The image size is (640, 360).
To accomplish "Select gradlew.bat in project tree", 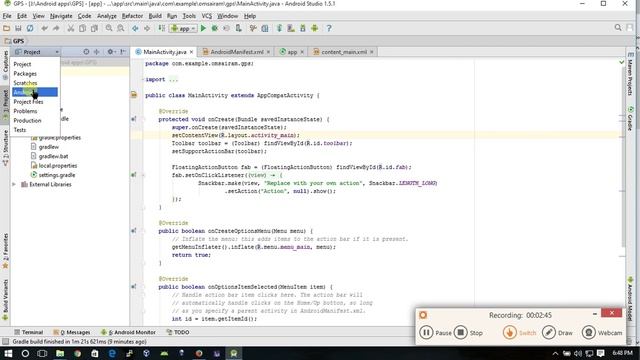I will 49,156.
